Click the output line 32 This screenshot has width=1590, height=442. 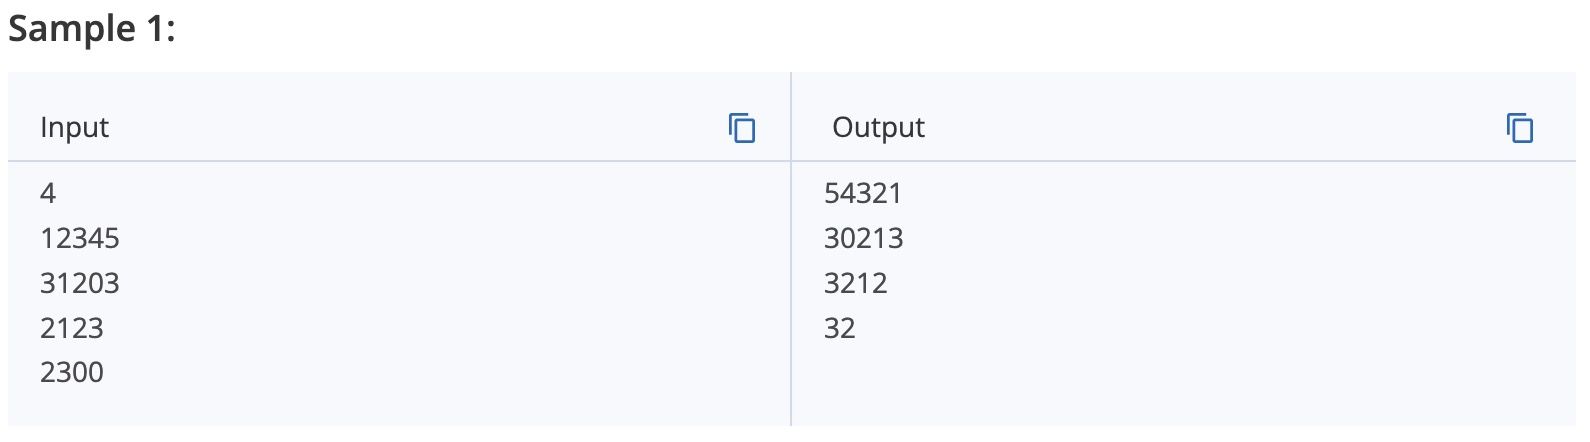tap(840, 328)
